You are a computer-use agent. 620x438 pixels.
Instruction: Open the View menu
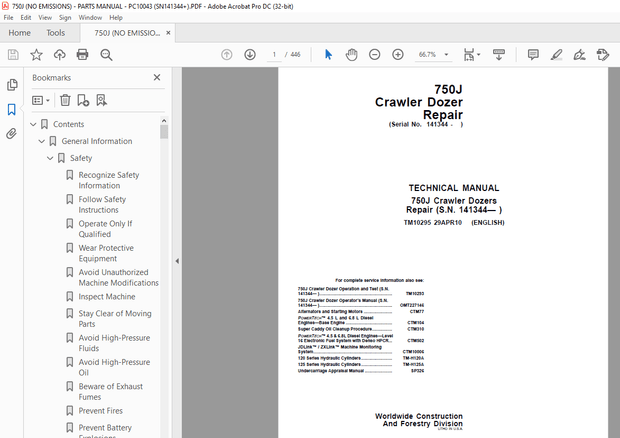[x=45, y=17]
